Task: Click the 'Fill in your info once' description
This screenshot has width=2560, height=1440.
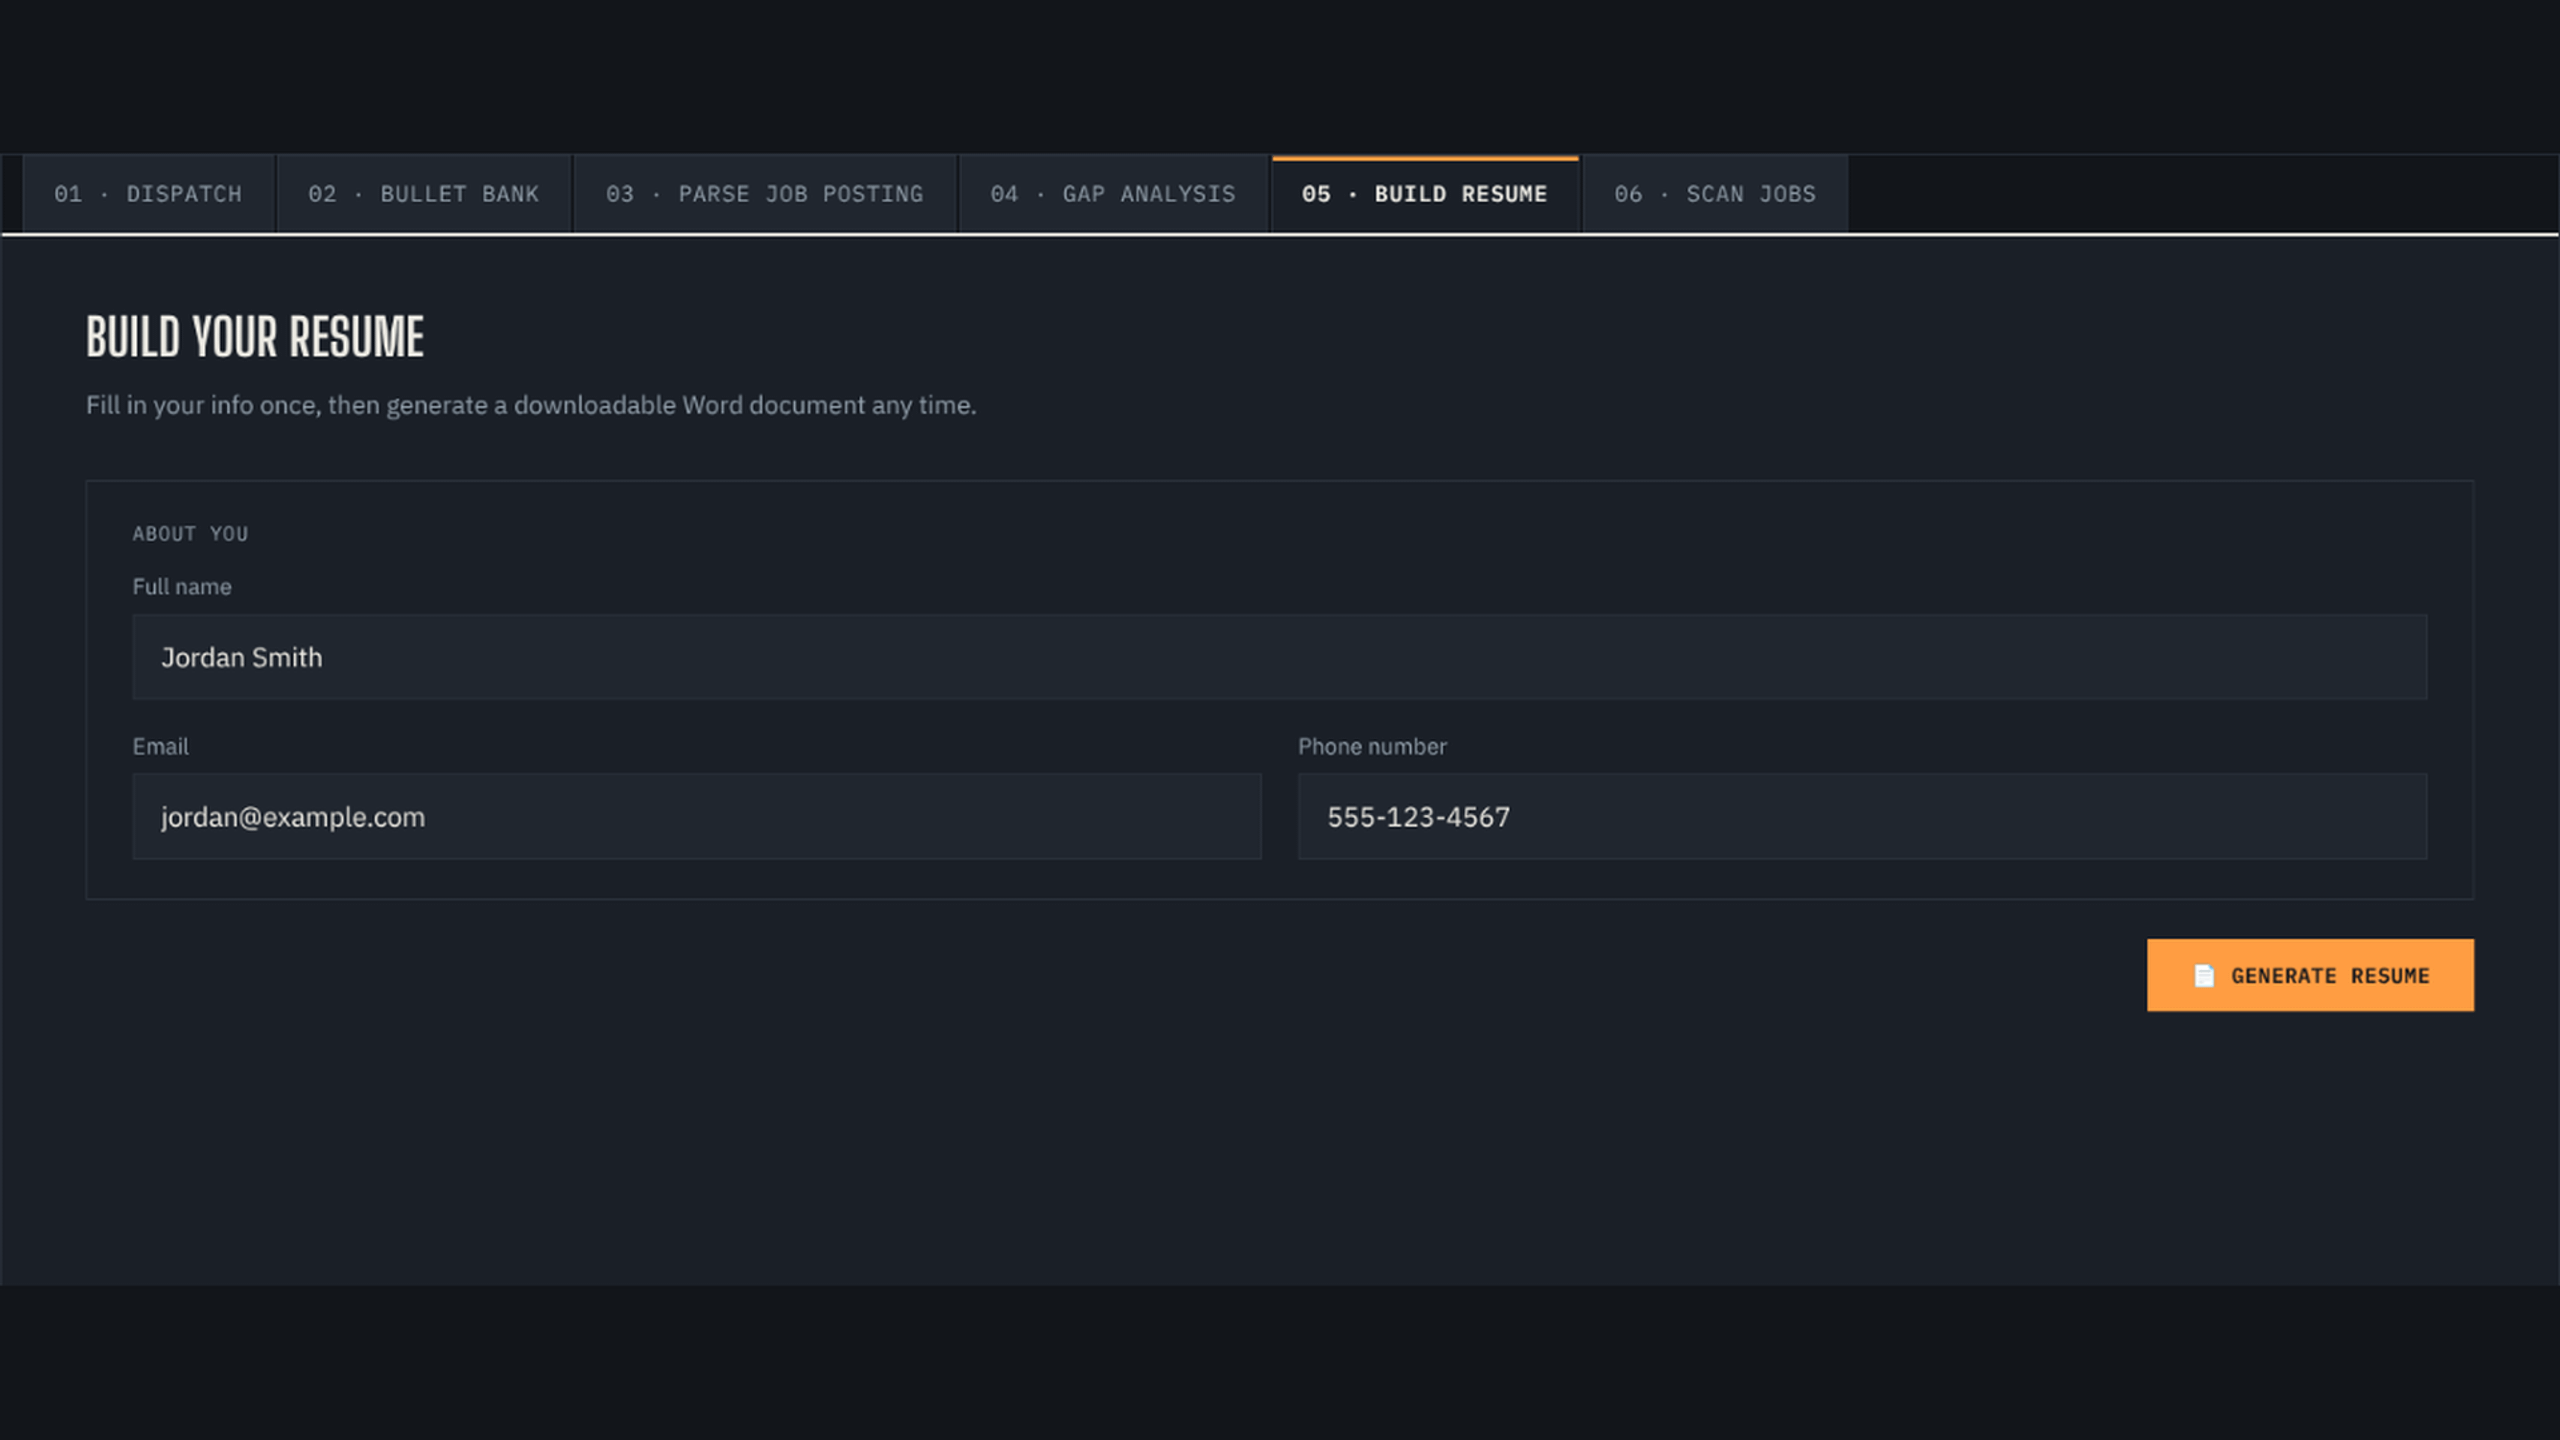Action: click(531, 405)
